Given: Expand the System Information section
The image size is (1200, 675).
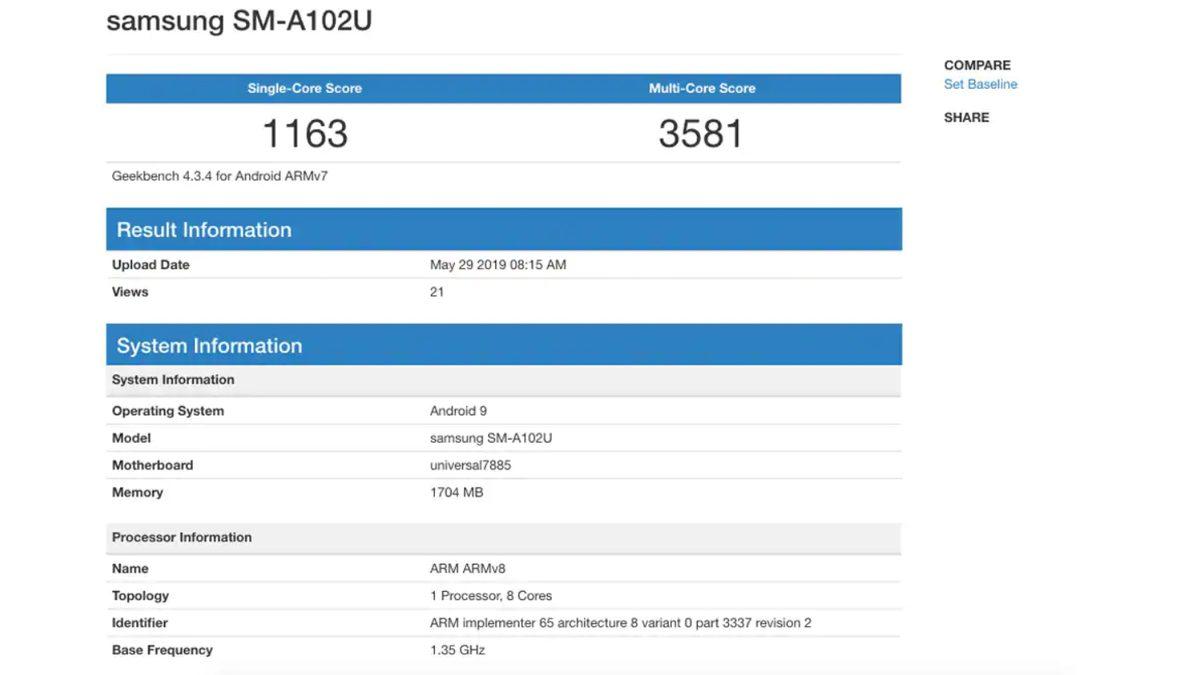Looking at the screenshot, I should pyautogui.click(x=210, y=345).
